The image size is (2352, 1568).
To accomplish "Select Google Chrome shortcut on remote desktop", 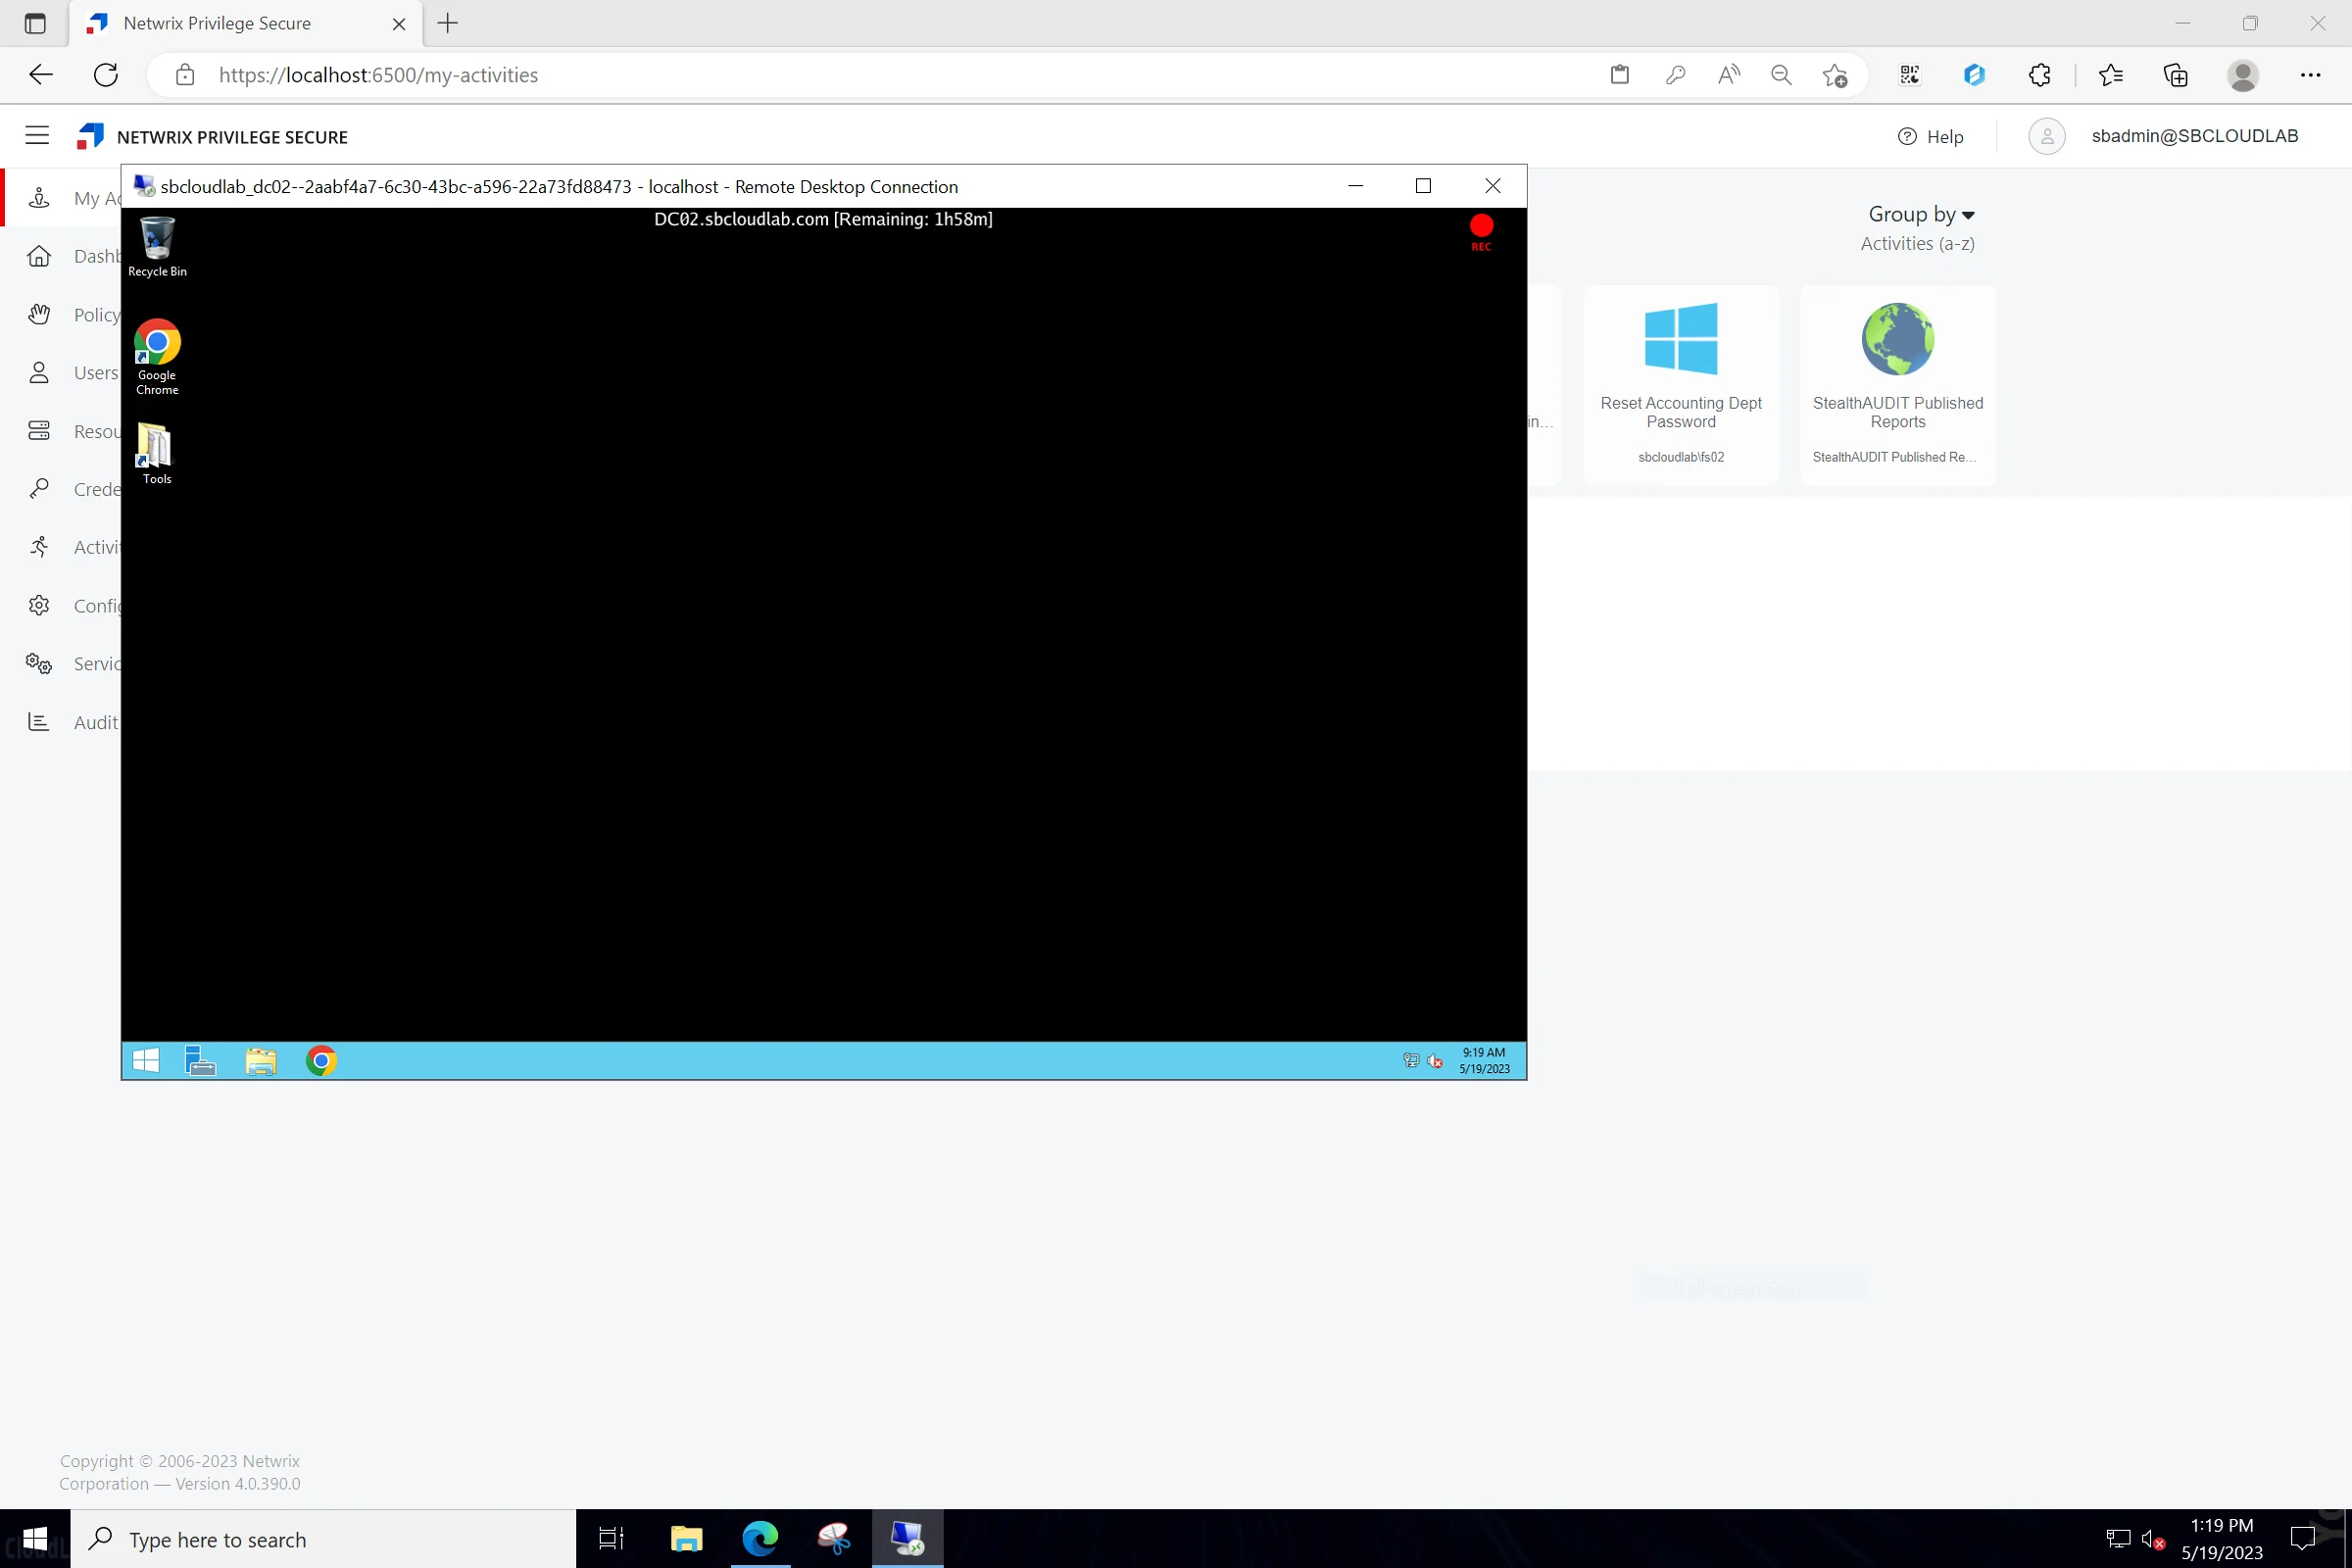I will [x=157, y=357].
